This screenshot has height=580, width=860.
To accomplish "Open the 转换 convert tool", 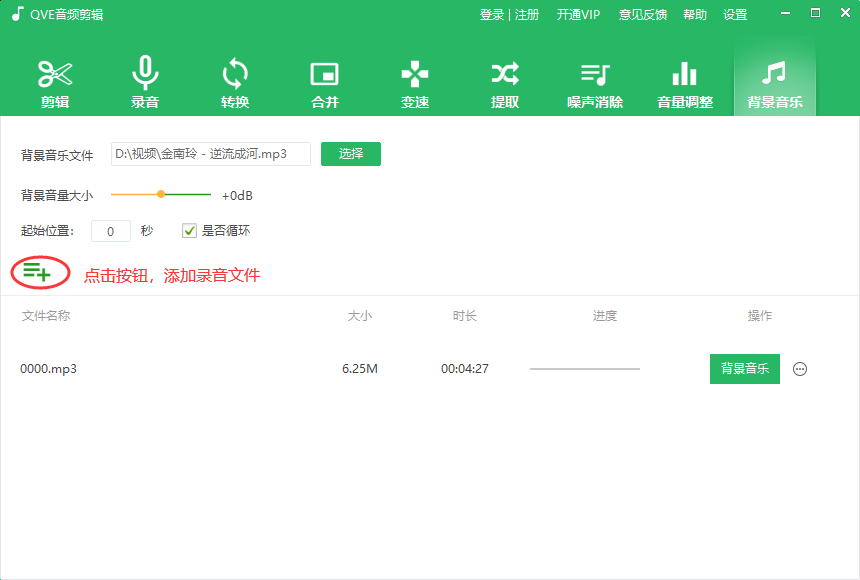I will point(235,83).
